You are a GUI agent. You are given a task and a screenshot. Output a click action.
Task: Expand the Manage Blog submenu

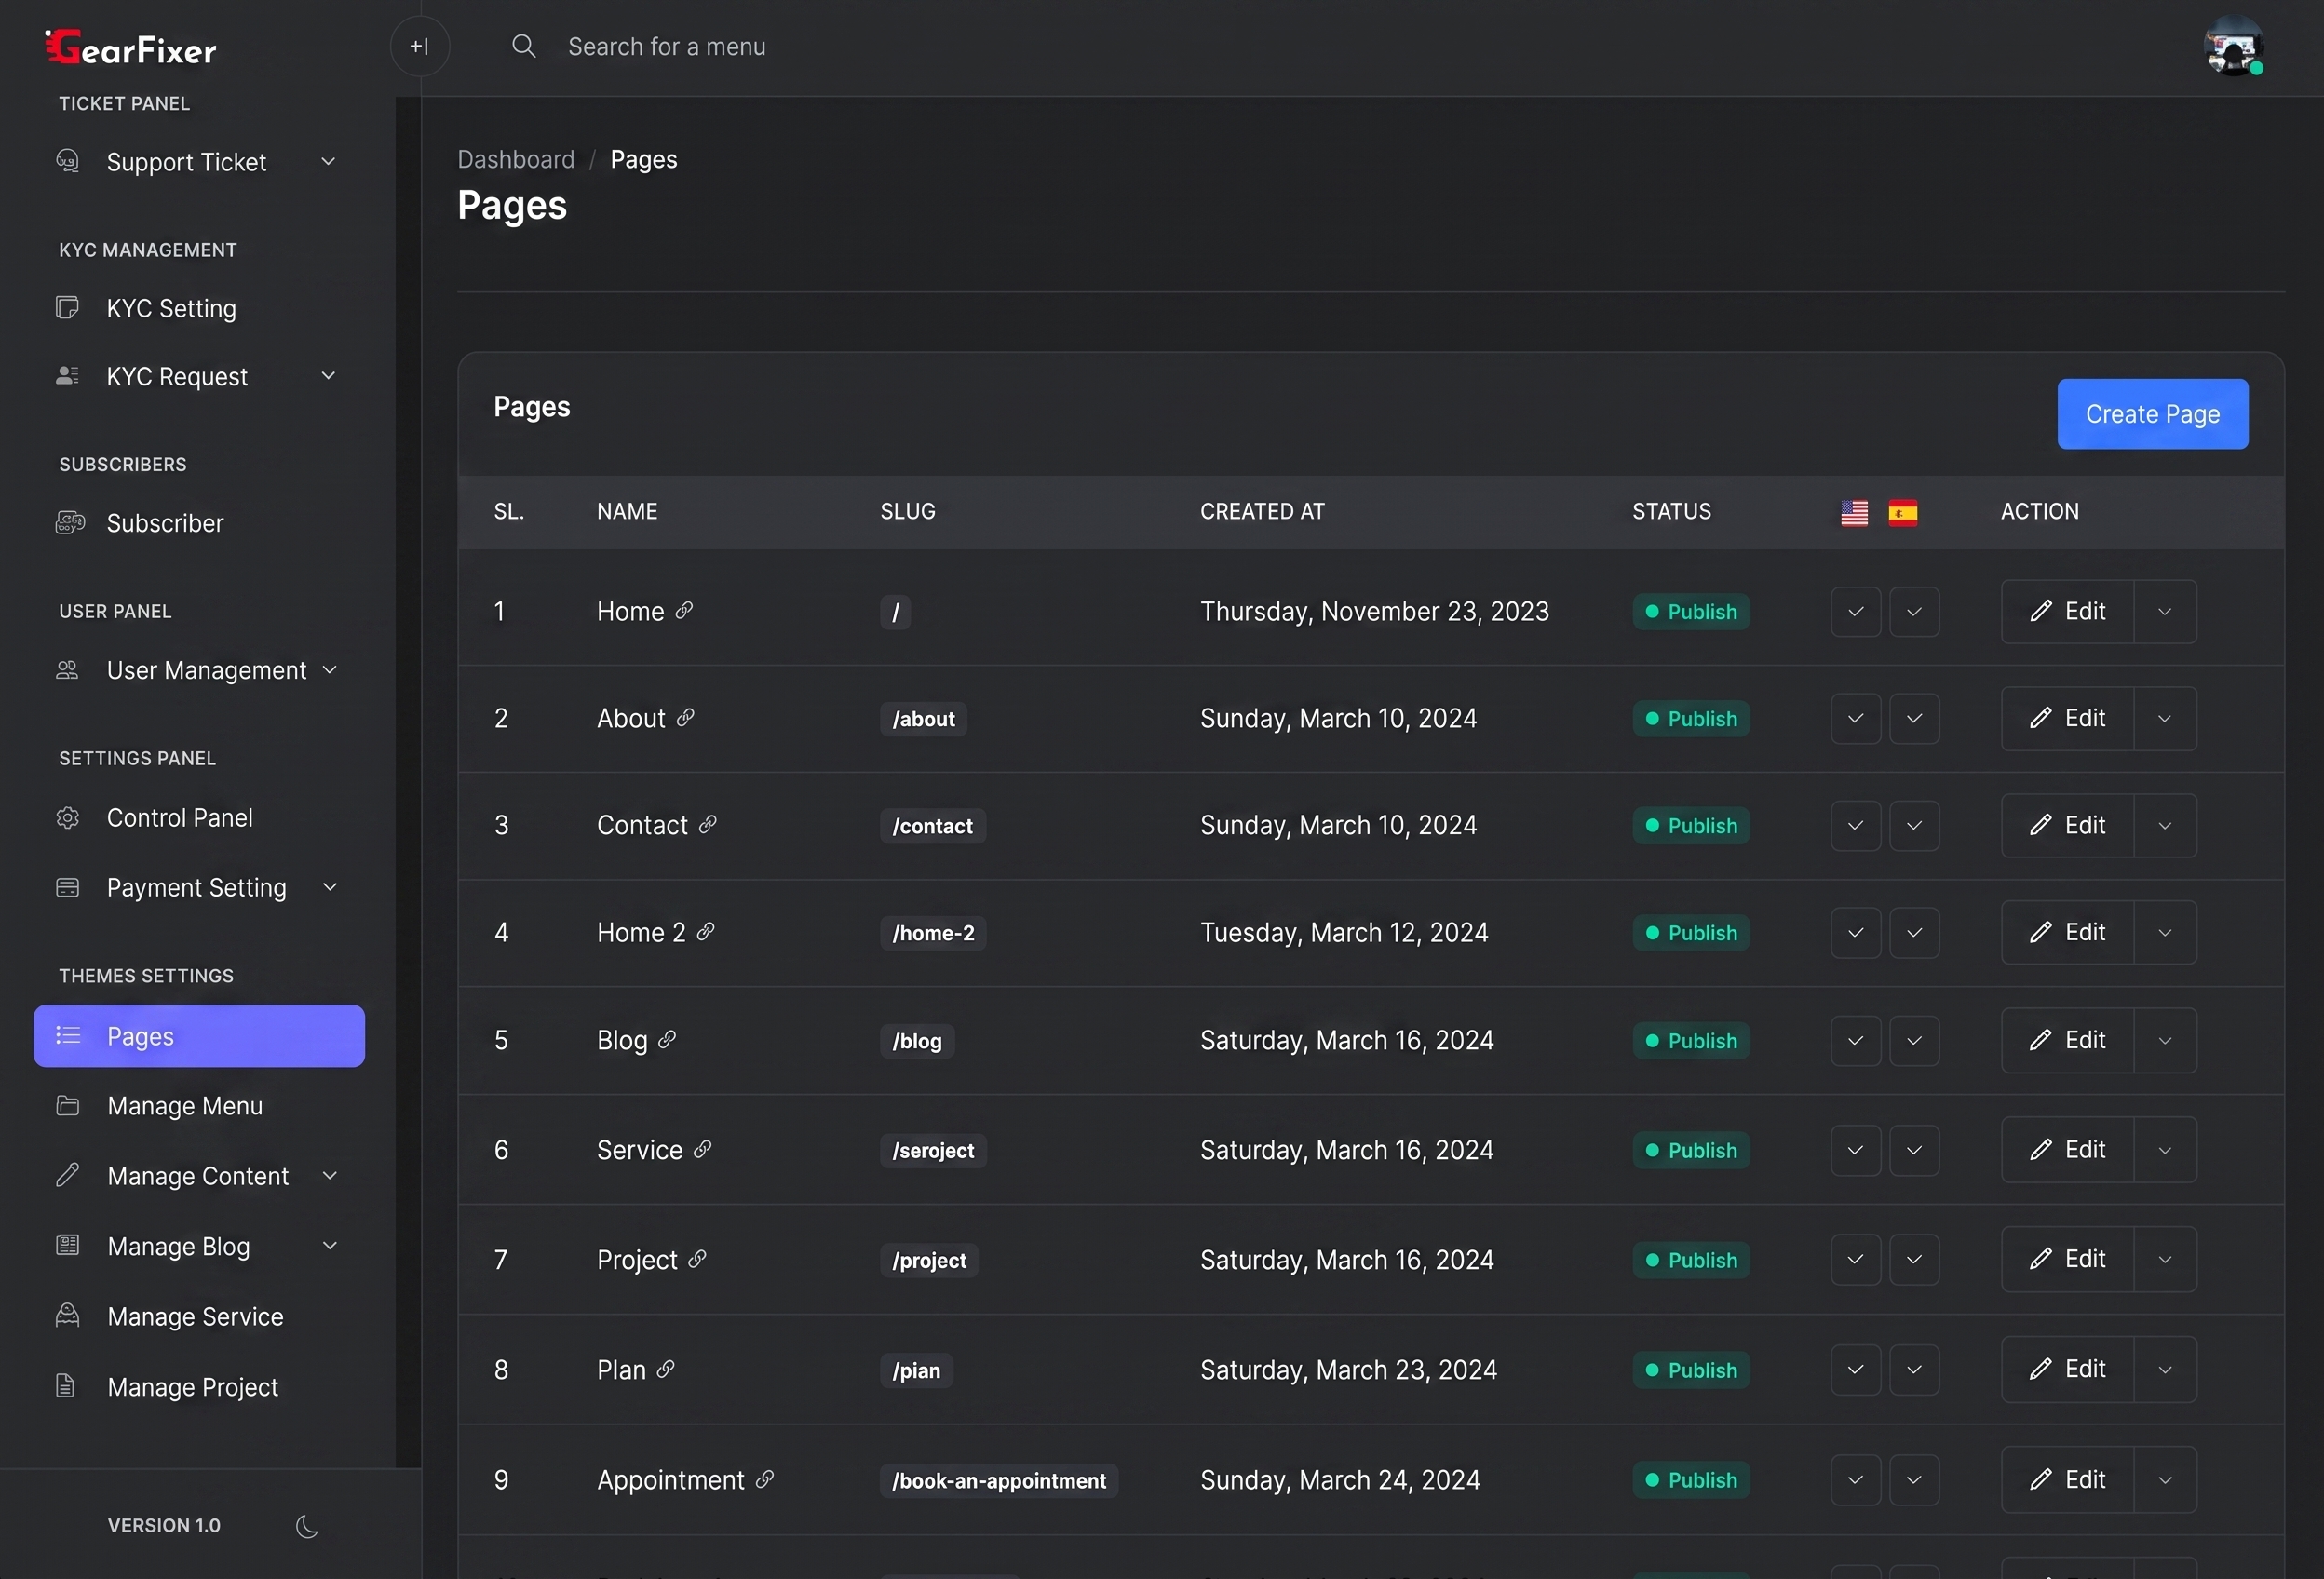tap(330, 1245)
